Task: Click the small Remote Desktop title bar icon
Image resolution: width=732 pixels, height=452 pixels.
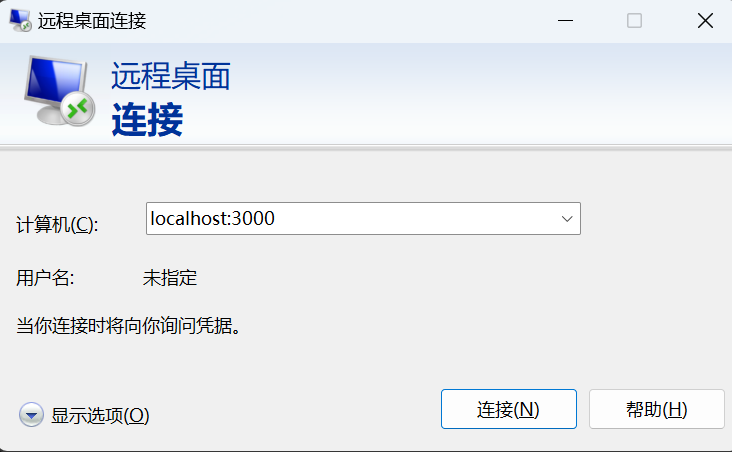Action: [20, 20]
